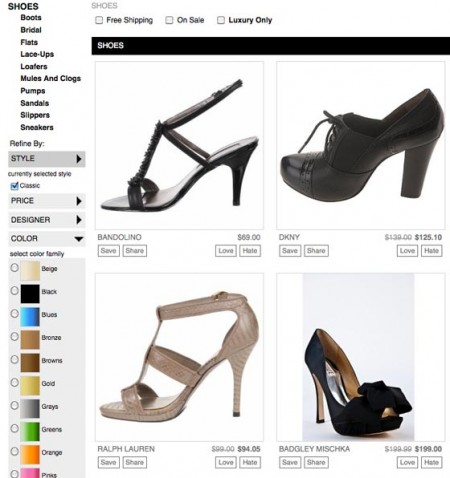Click the Blues color swatch
450x478 pixels.
pos(30,317)
